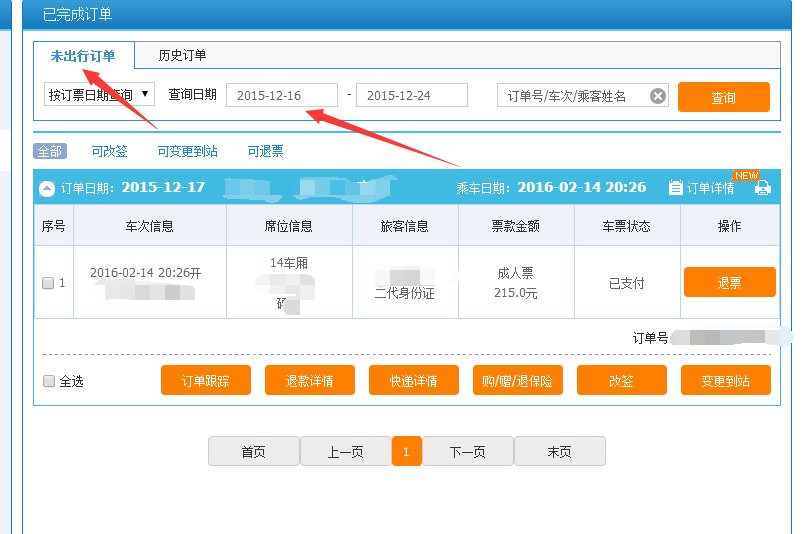Open 购/赠/退保险 insurance options

[x=517, y=380]
